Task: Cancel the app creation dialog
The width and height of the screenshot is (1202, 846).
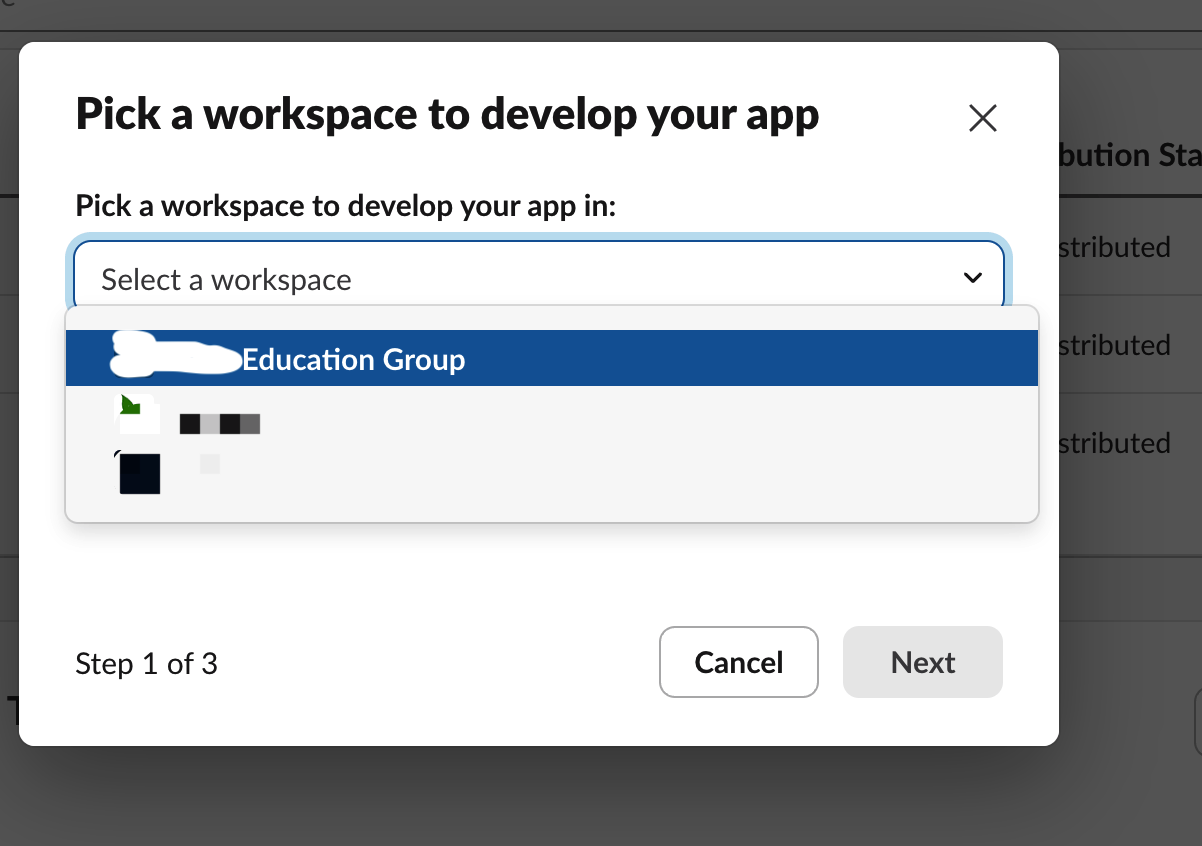Action: (x=738, y=662)
